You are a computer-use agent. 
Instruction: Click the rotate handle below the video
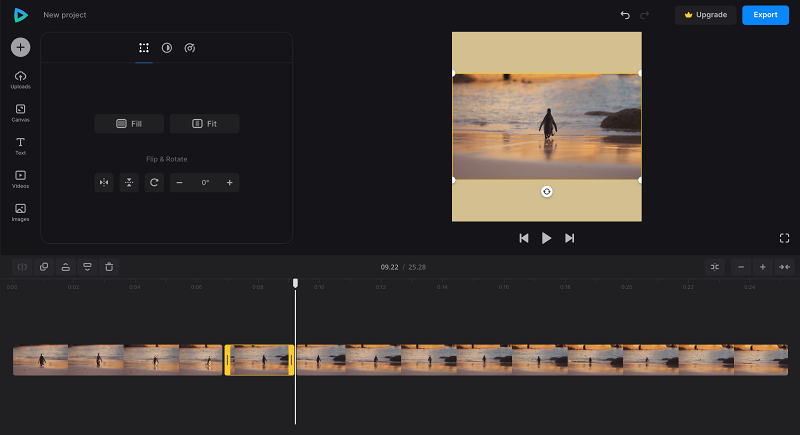[x=546, y=192]
